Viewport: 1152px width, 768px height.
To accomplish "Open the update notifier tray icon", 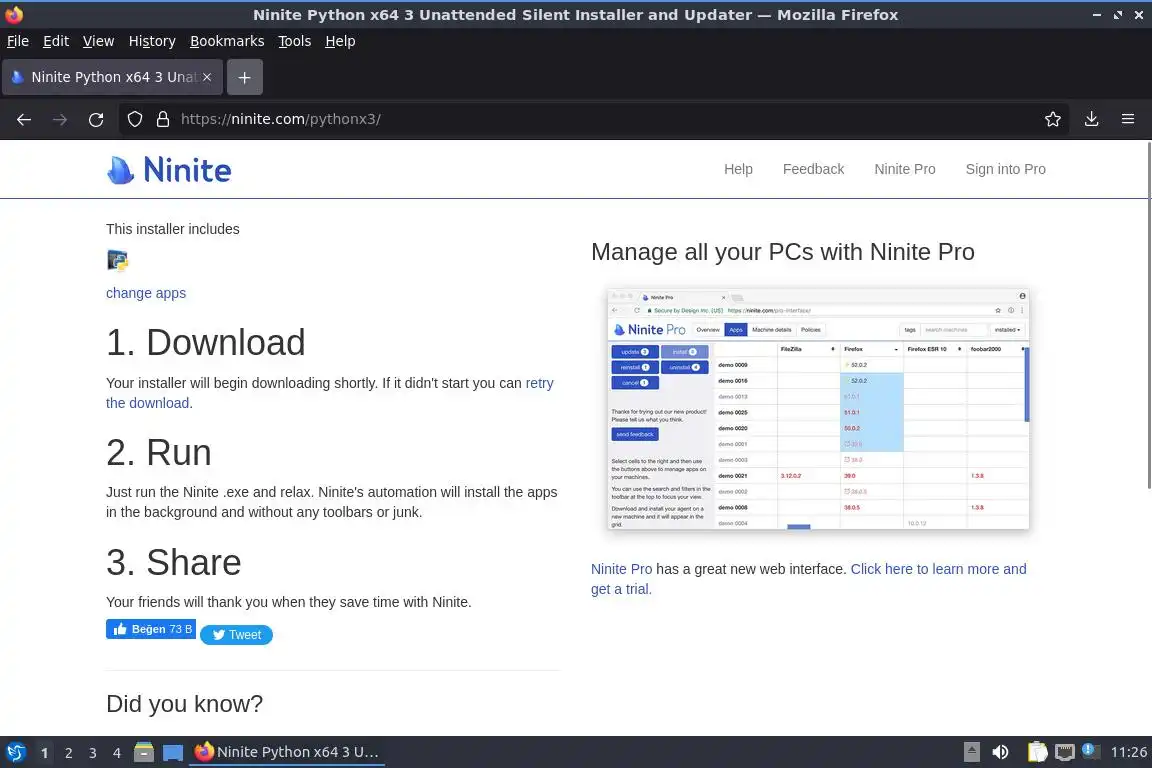I will [x=1091, y=751].
